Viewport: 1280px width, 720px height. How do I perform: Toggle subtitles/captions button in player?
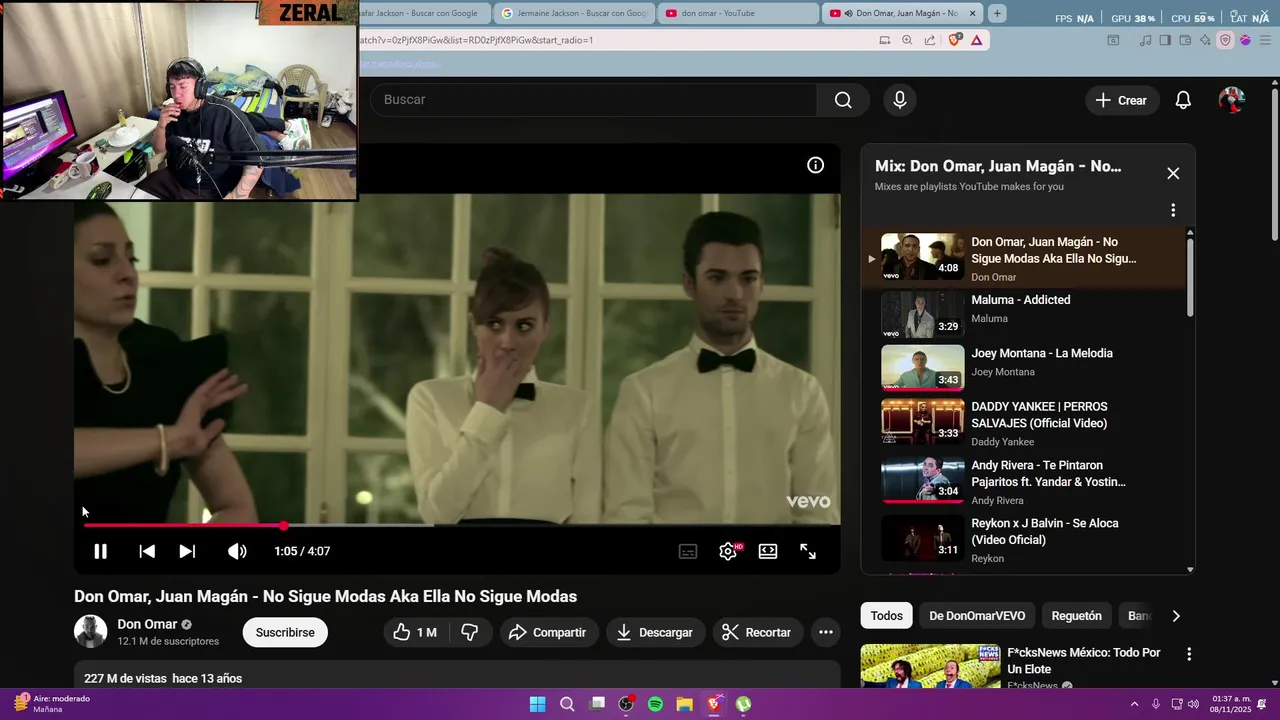point(688,551)
